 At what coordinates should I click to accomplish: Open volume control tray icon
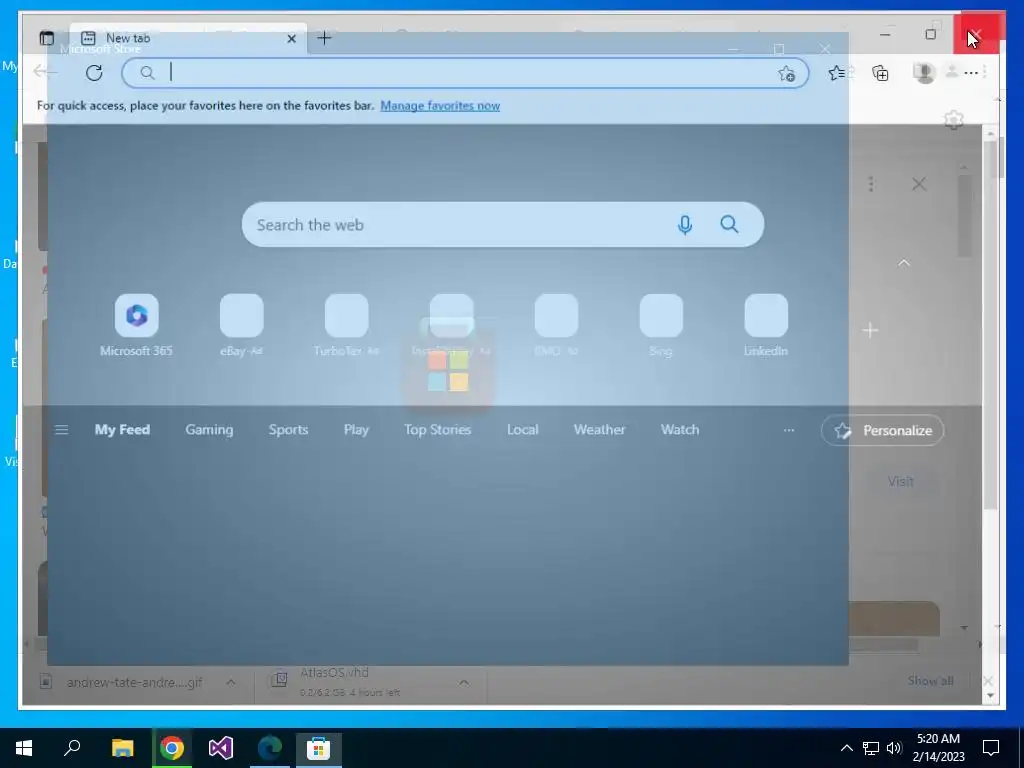(x=894, y=748)
